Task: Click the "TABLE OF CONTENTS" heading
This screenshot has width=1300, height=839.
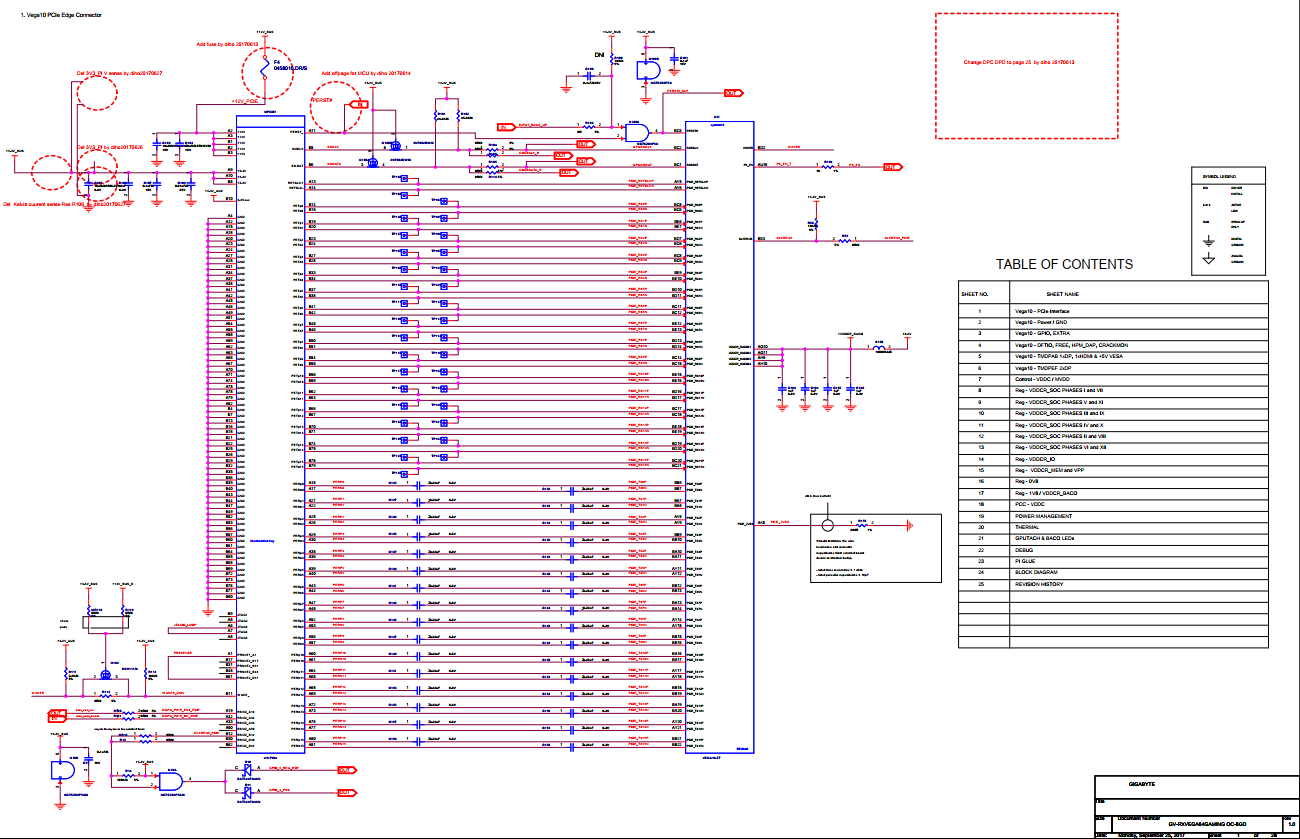Action: [1064, 265]
